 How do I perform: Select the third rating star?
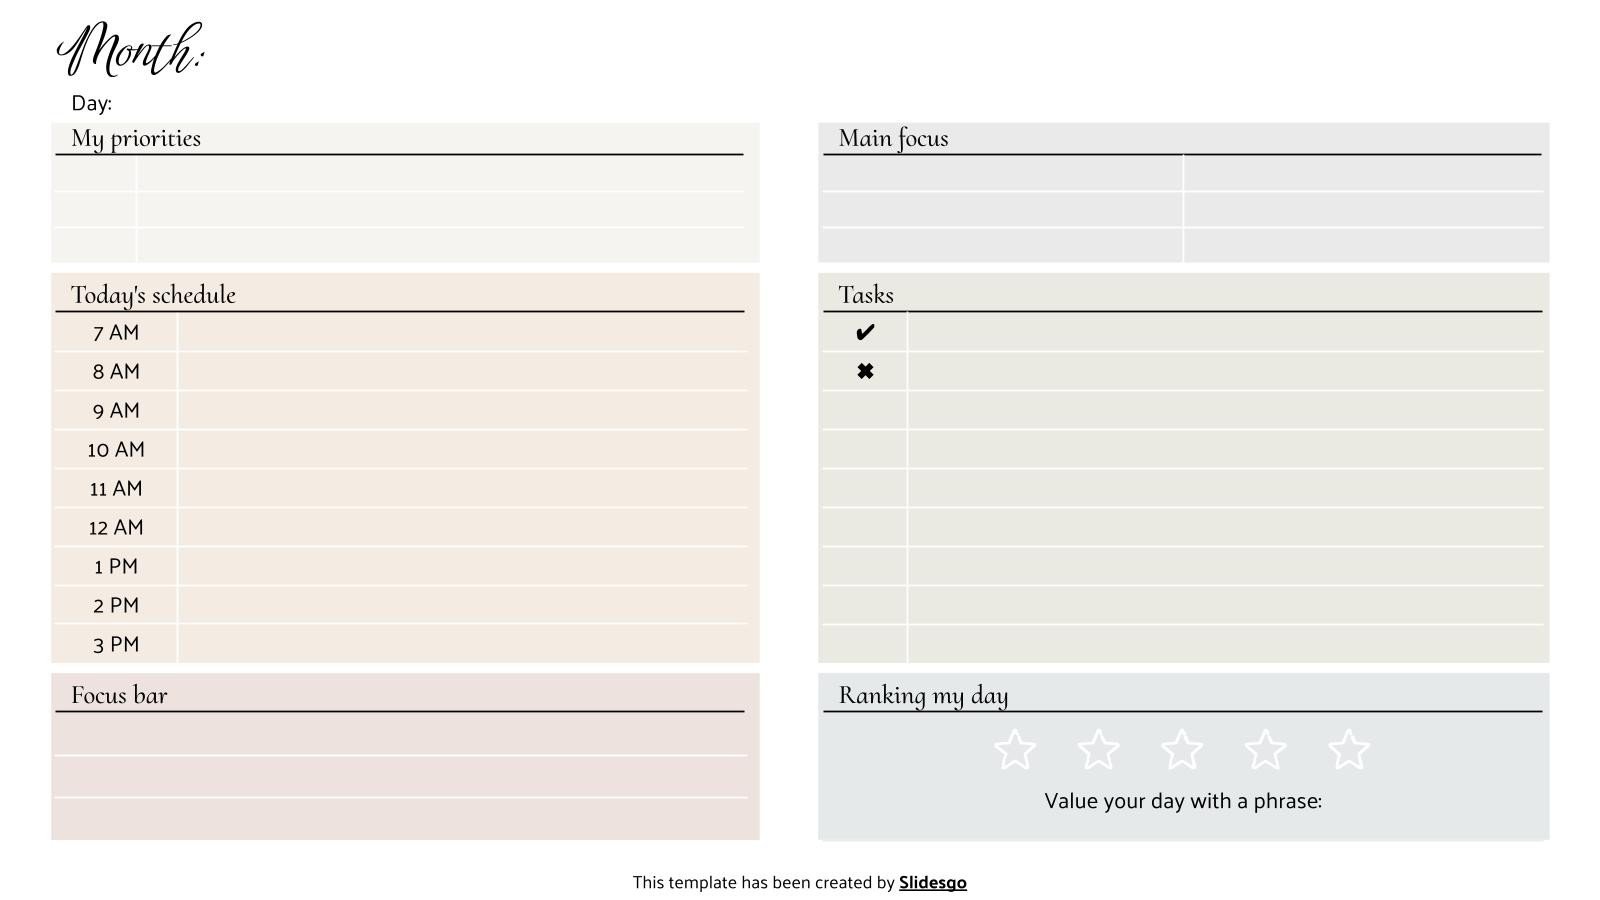[1182, 750]
